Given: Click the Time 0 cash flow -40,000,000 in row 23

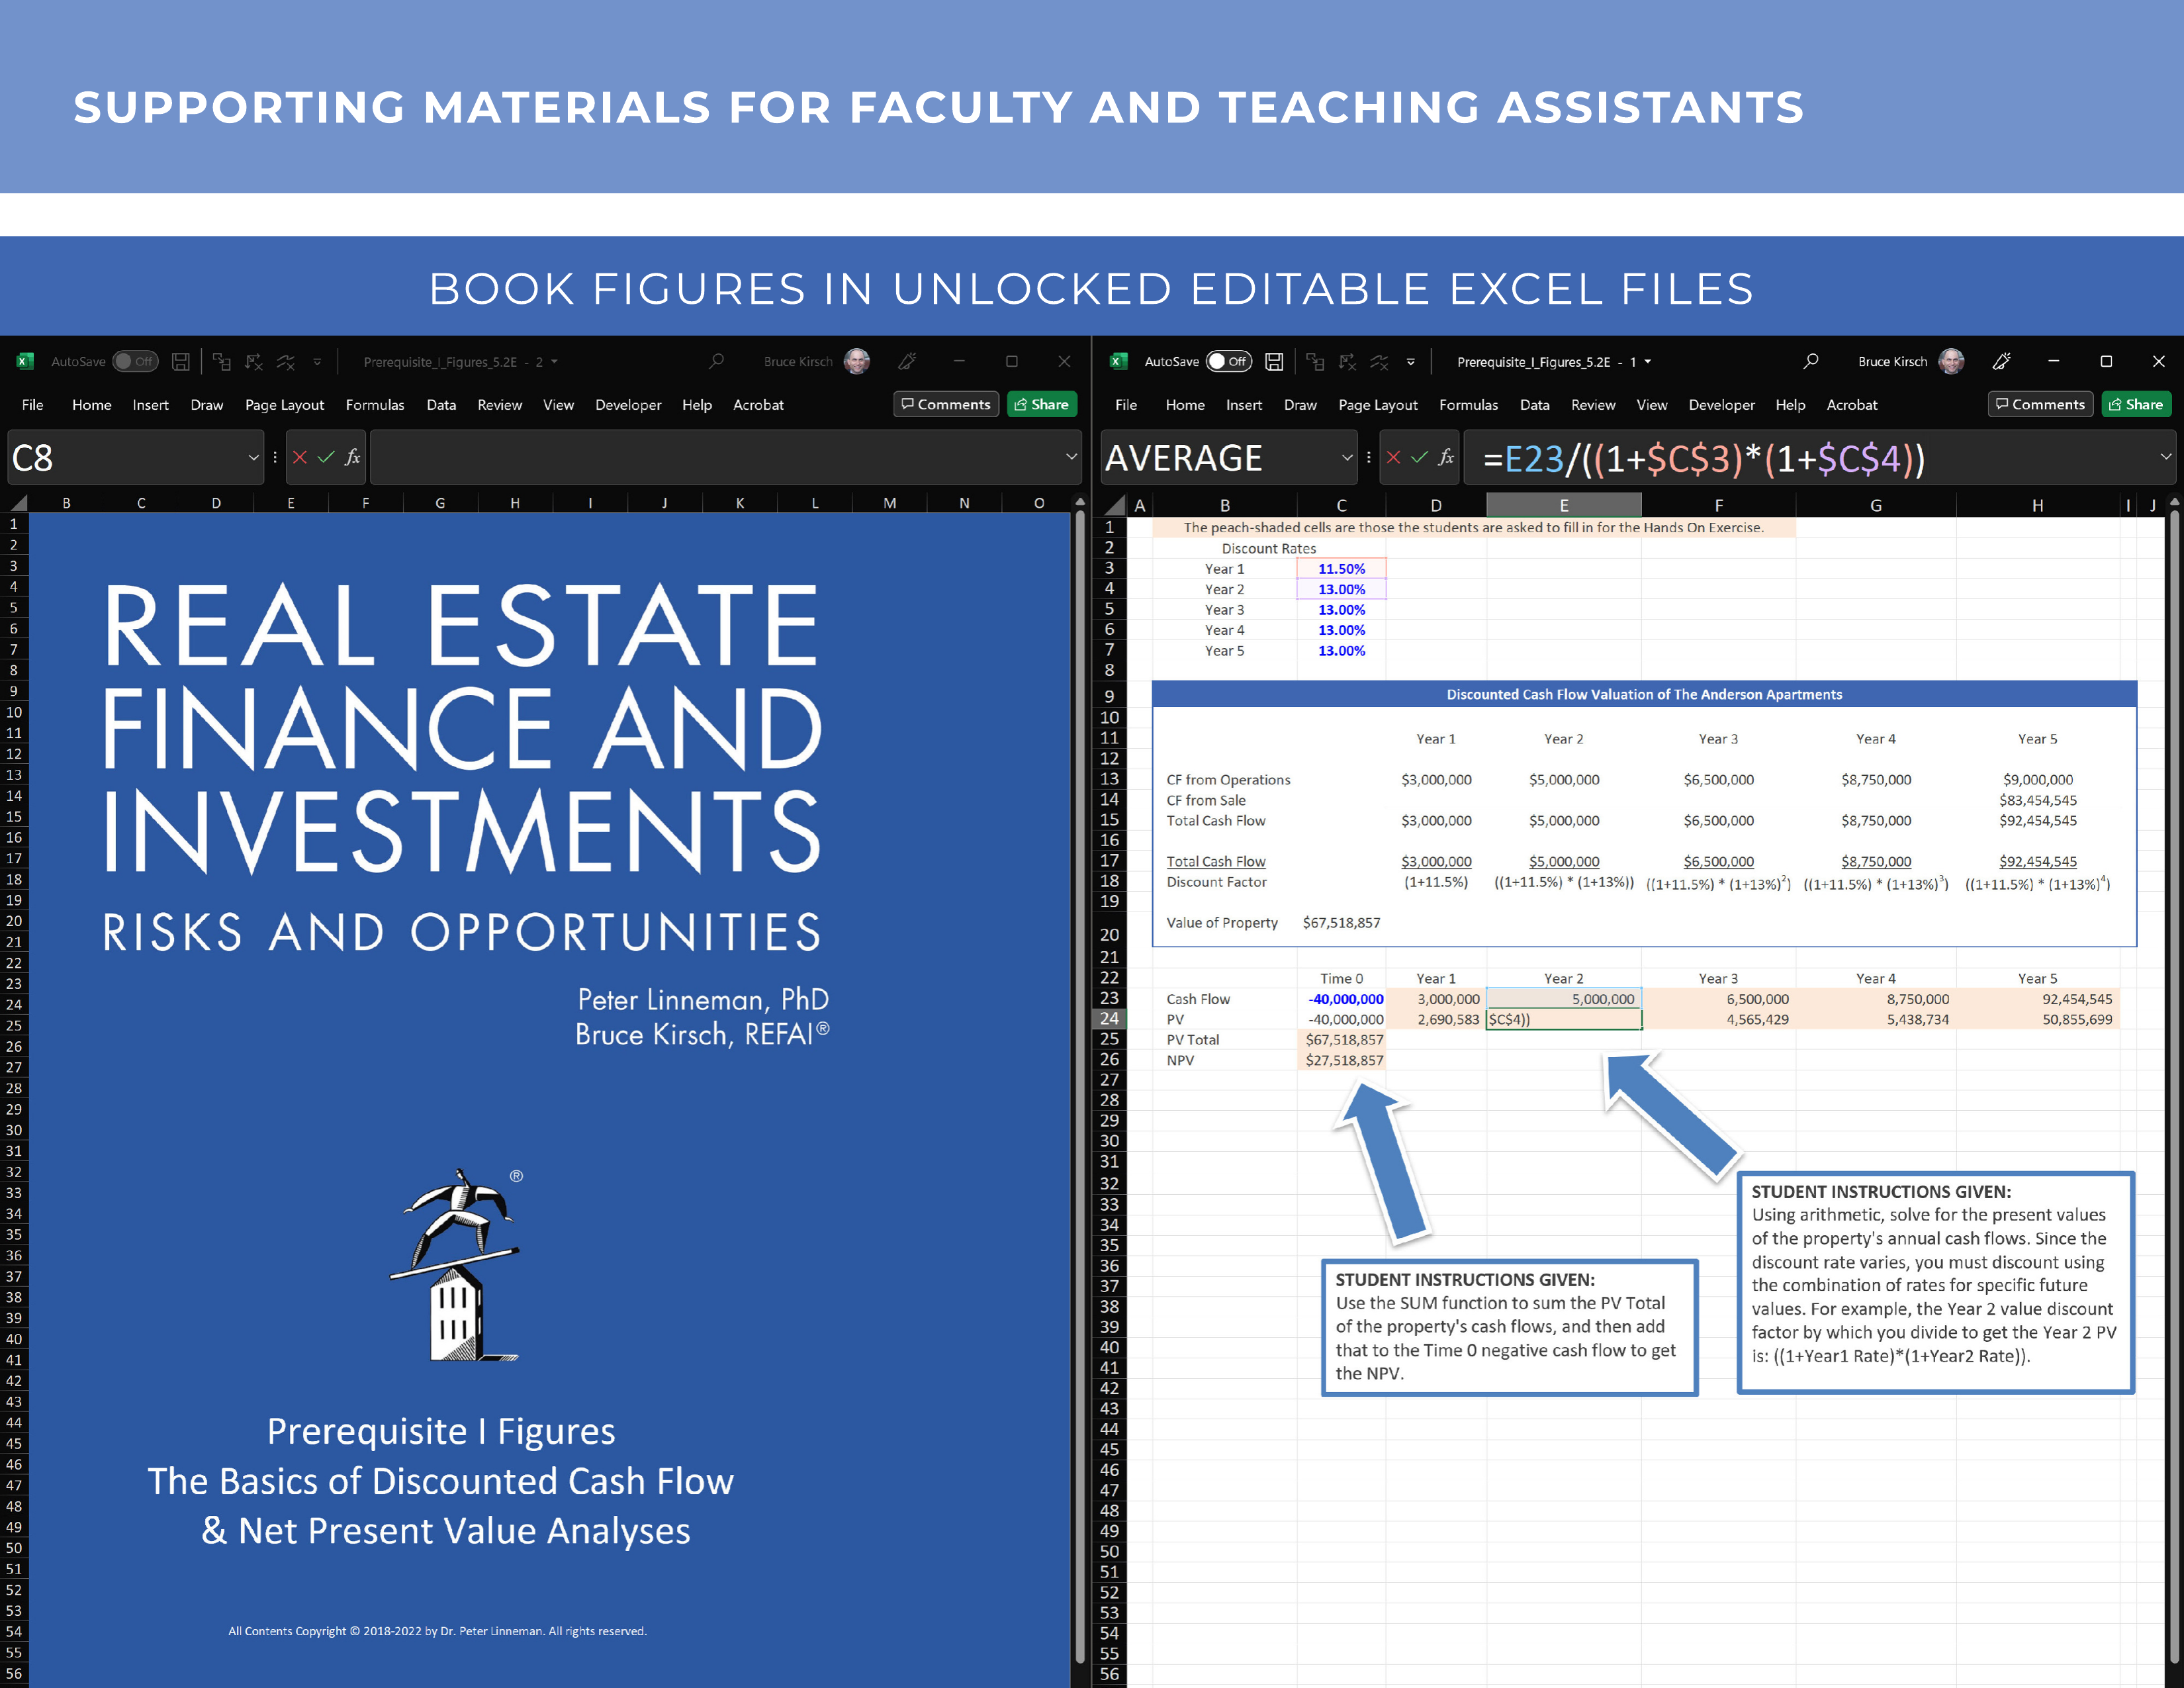Looking at the screenshot, I should click(x=1341, y=999).
